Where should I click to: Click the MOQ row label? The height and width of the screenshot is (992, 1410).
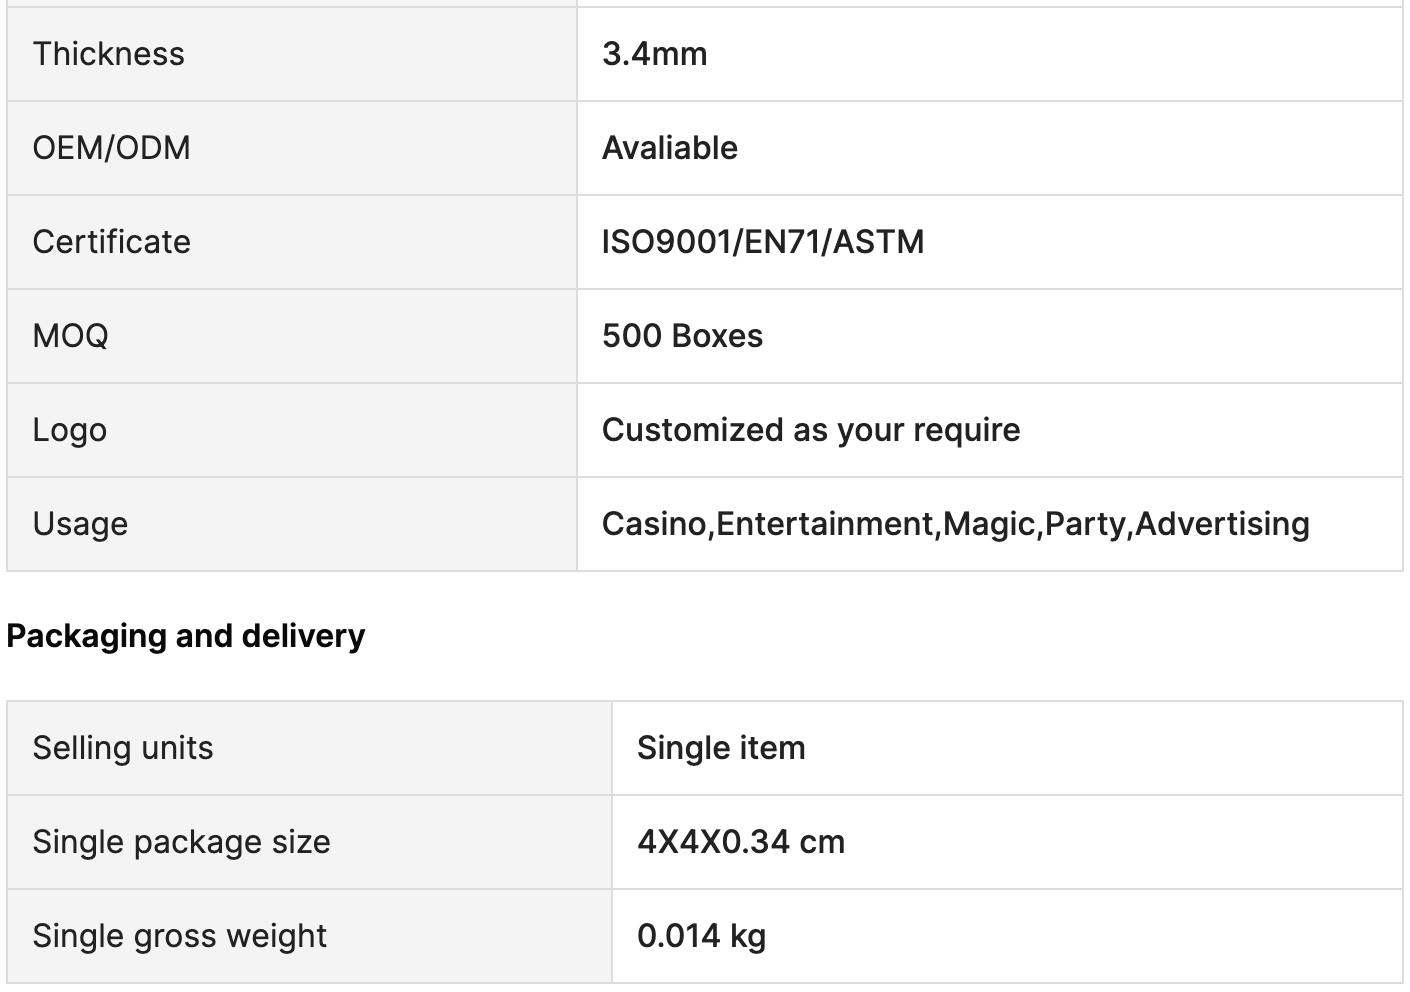pos(70,336)
